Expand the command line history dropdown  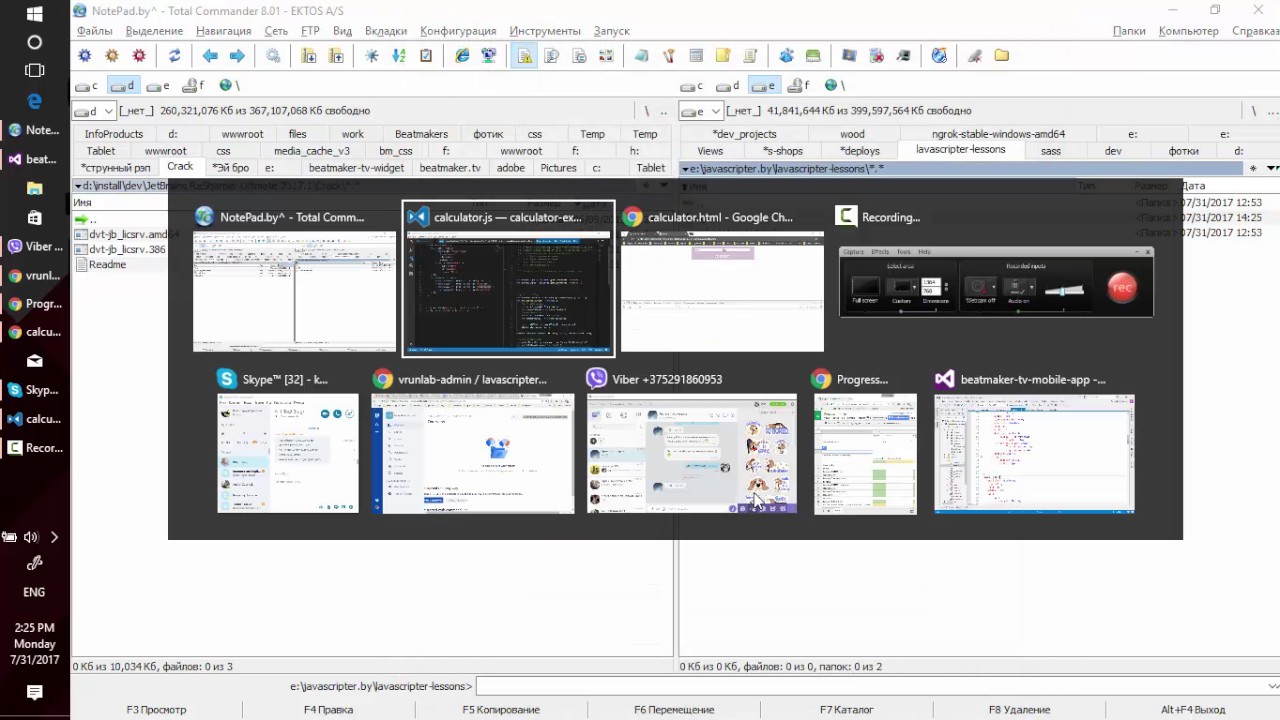[x=1273, y=686]
